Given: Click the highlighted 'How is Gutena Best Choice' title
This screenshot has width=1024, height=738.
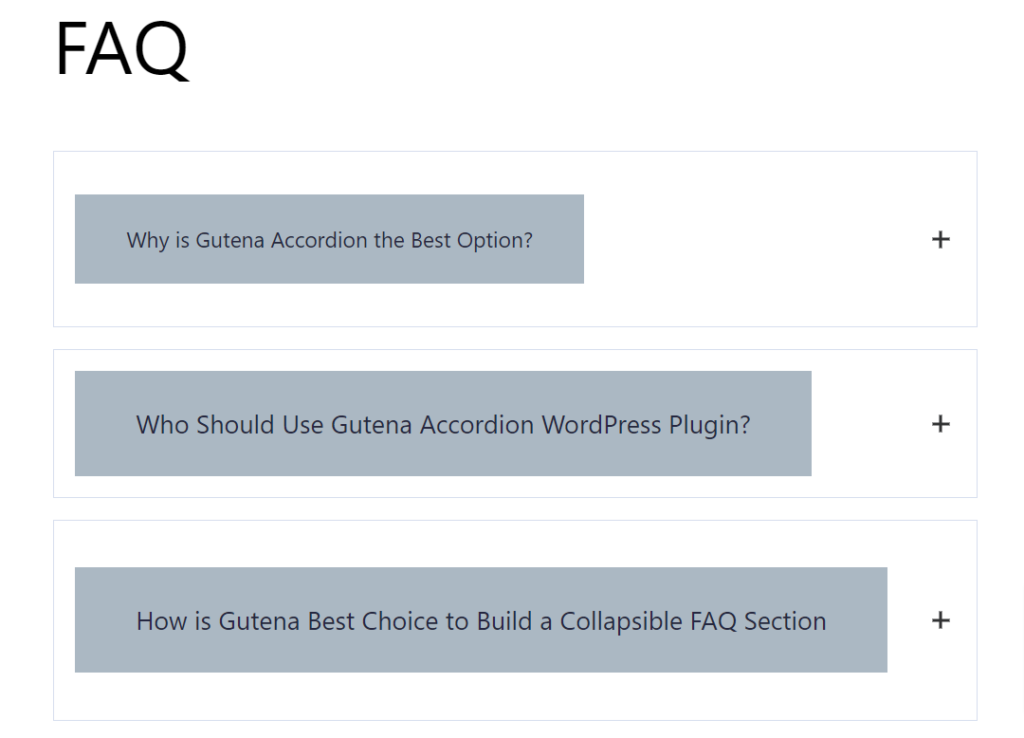Looking at the screenshot, I should 480,620.
